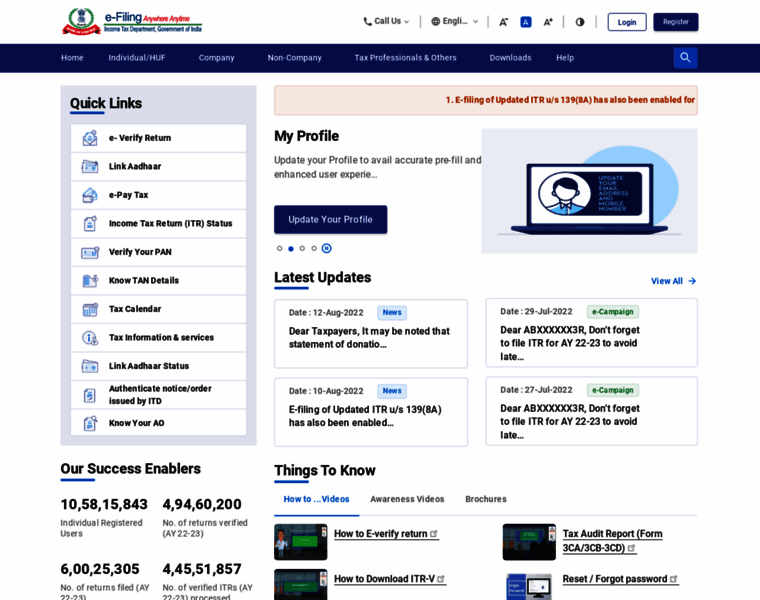
Task: Open the How to E-verify return thumbnail
Action: [x=300, y=541]
